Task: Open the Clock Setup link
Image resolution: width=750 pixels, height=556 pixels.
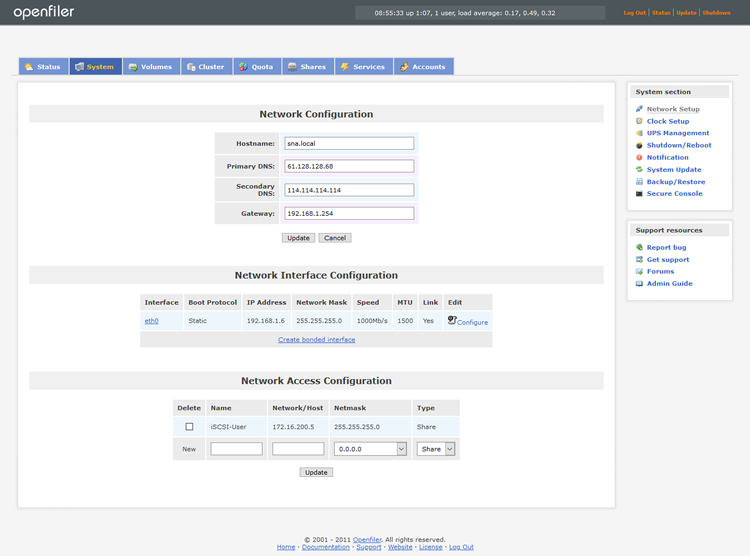Action: pyautogui.click(x=668, y=121)
